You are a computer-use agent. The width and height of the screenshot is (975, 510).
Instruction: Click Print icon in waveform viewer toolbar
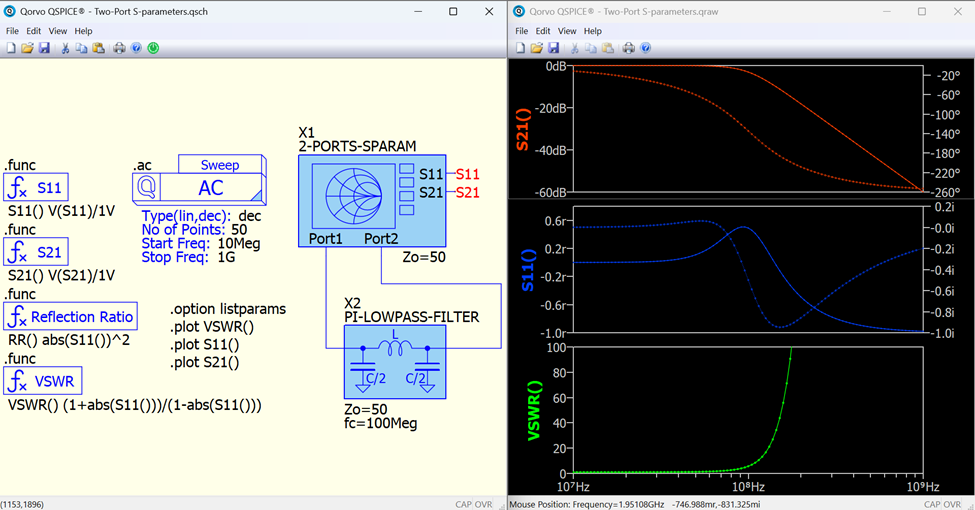click(628, 48)
